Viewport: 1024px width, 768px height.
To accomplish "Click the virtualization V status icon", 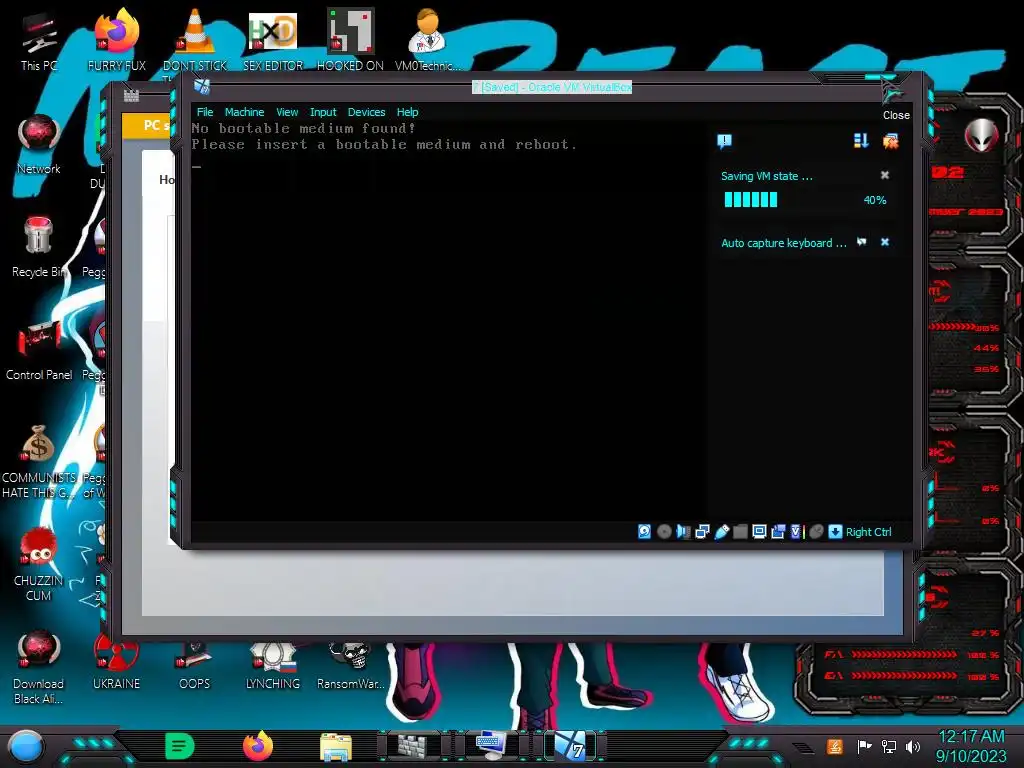I will [797, 532].
